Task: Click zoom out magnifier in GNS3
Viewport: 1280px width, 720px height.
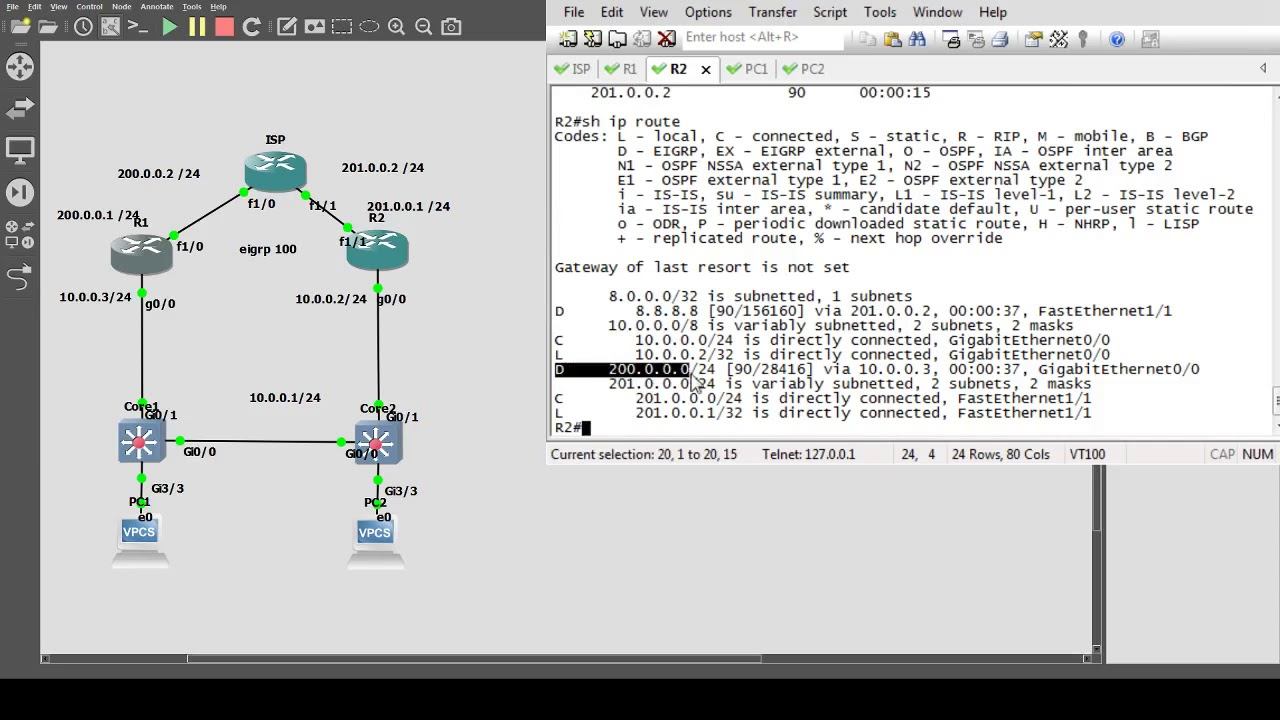Action: click(x=423, y=27)
